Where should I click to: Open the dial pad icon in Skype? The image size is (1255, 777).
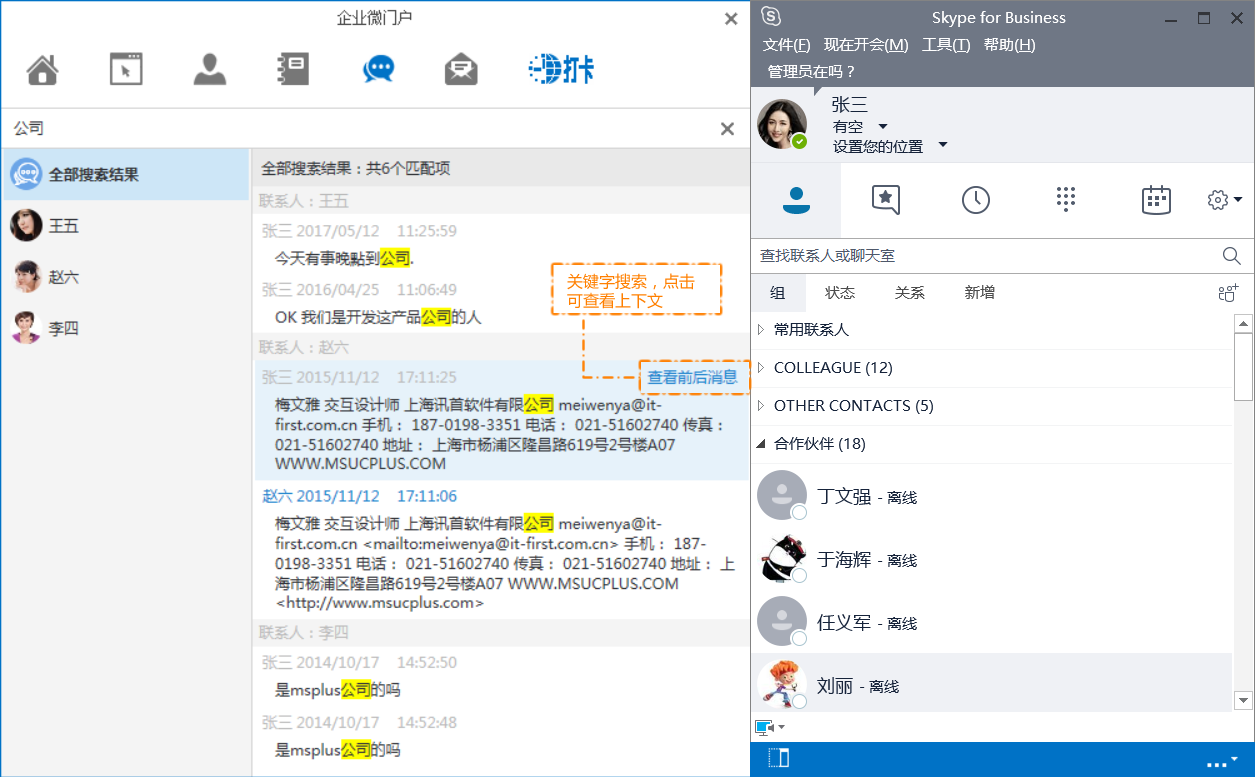coord(1066,200)
